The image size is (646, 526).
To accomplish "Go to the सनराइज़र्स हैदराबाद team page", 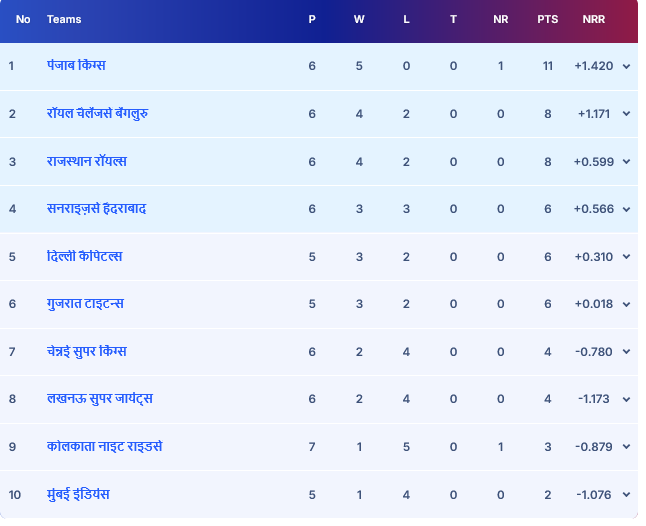I will click(96, 209).
